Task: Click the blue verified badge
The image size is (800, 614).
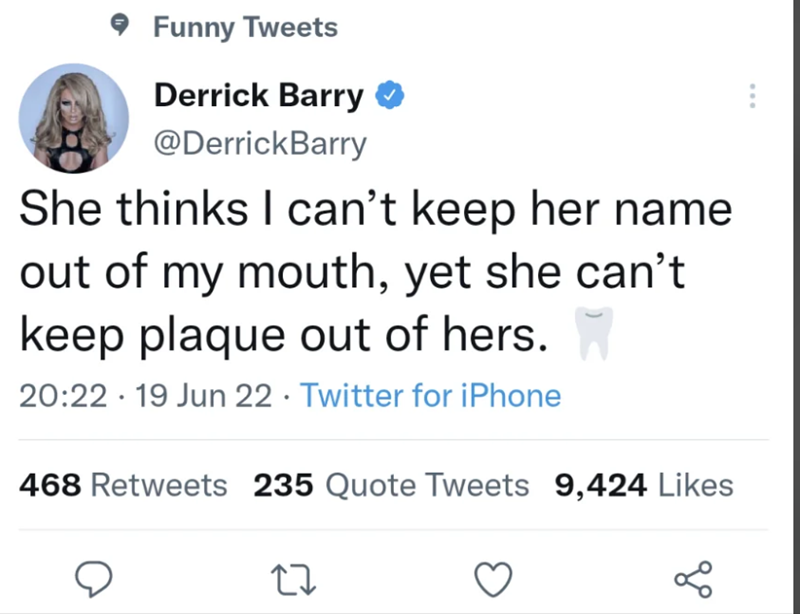Action: (390, 95)
